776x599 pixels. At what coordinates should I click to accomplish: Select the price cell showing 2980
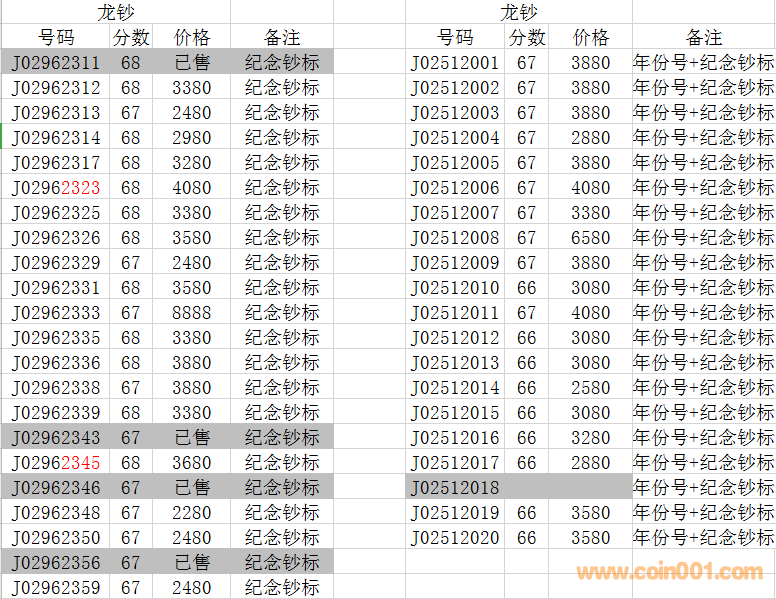tap(191, 137)
